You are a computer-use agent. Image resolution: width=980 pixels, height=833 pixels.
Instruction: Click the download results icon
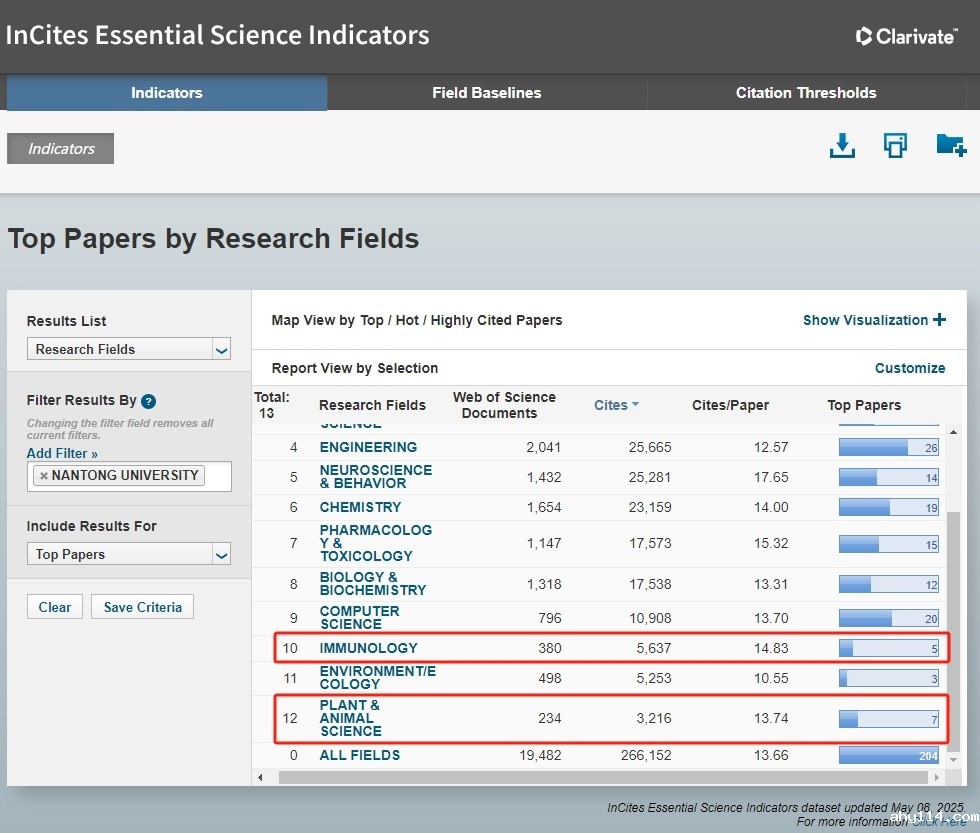tap(842, 146)
